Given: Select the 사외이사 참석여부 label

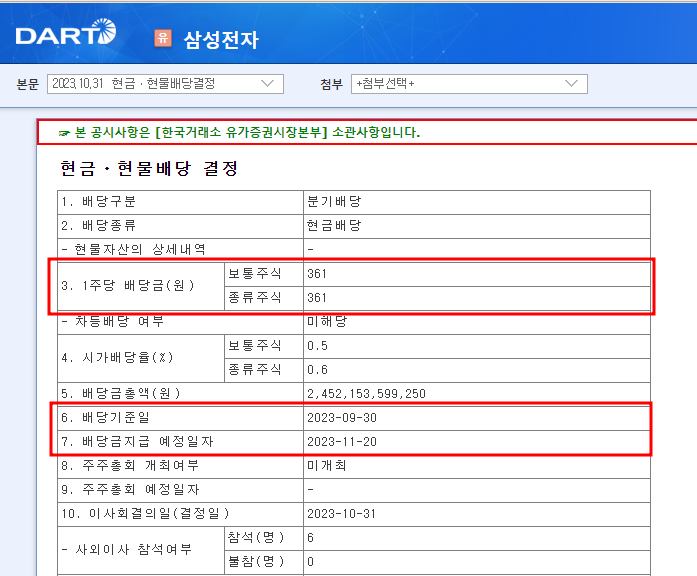Looking at the screenshot, I should click(x=127, y=549).
